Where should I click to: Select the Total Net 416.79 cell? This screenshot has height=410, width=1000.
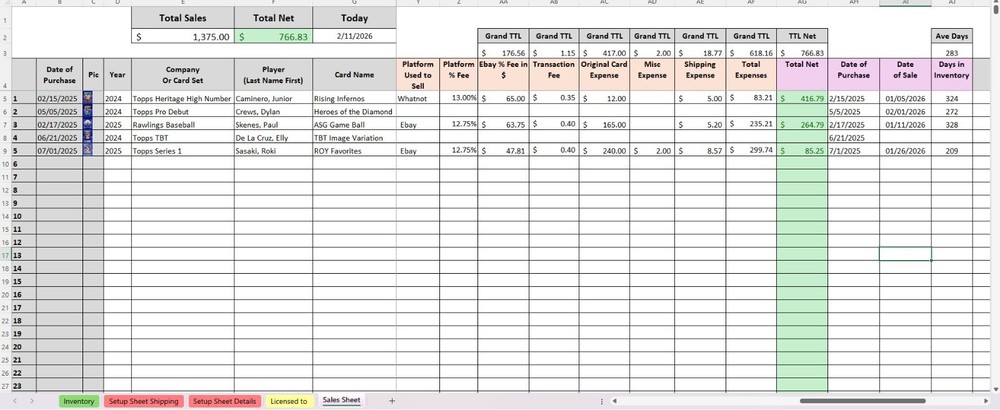click(x=802, y=98)
